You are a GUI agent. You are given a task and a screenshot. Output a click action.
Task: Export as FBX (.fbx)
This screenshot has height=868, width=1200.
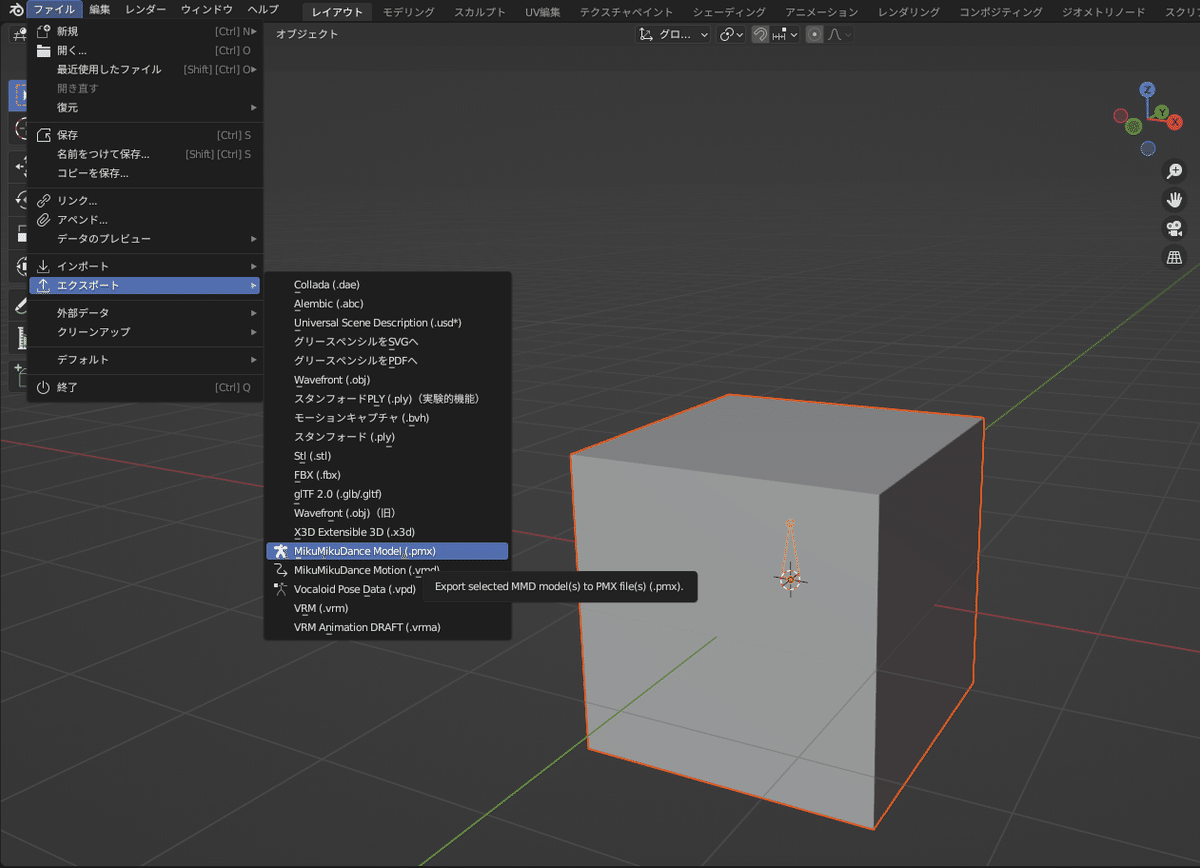(387, 475)
